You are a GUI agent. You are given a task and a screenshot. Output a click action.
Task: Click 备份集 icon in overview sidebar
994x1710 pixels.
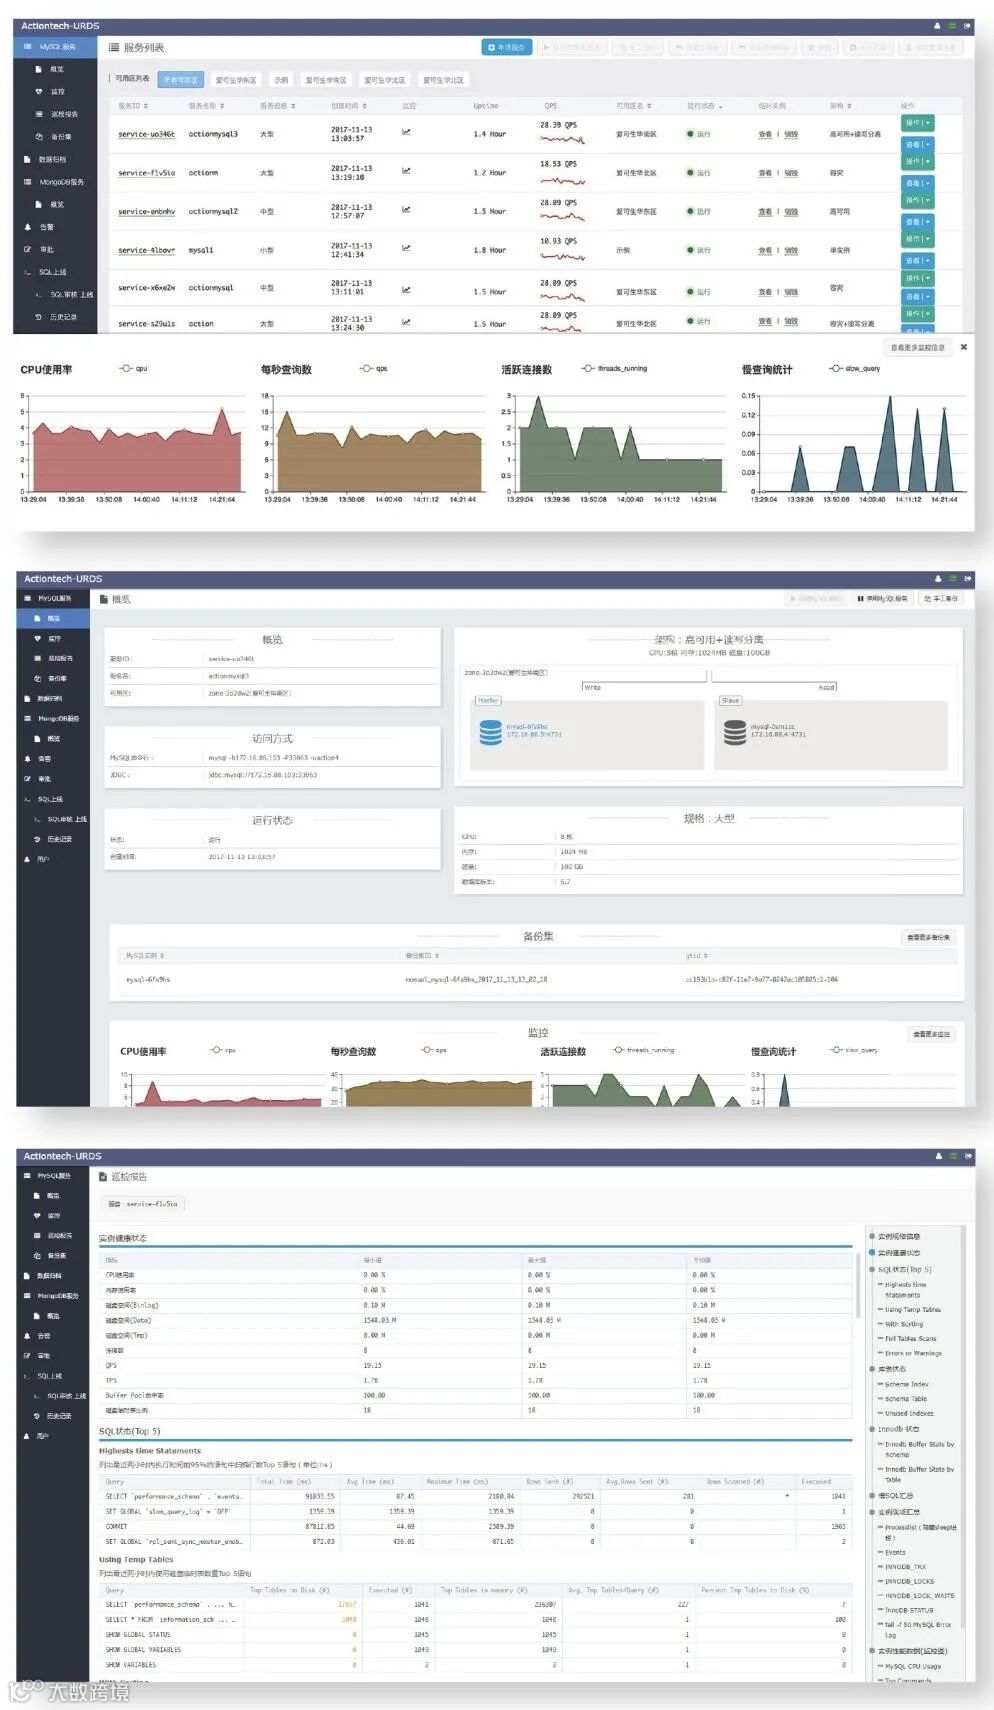click(x=38, y=678)
